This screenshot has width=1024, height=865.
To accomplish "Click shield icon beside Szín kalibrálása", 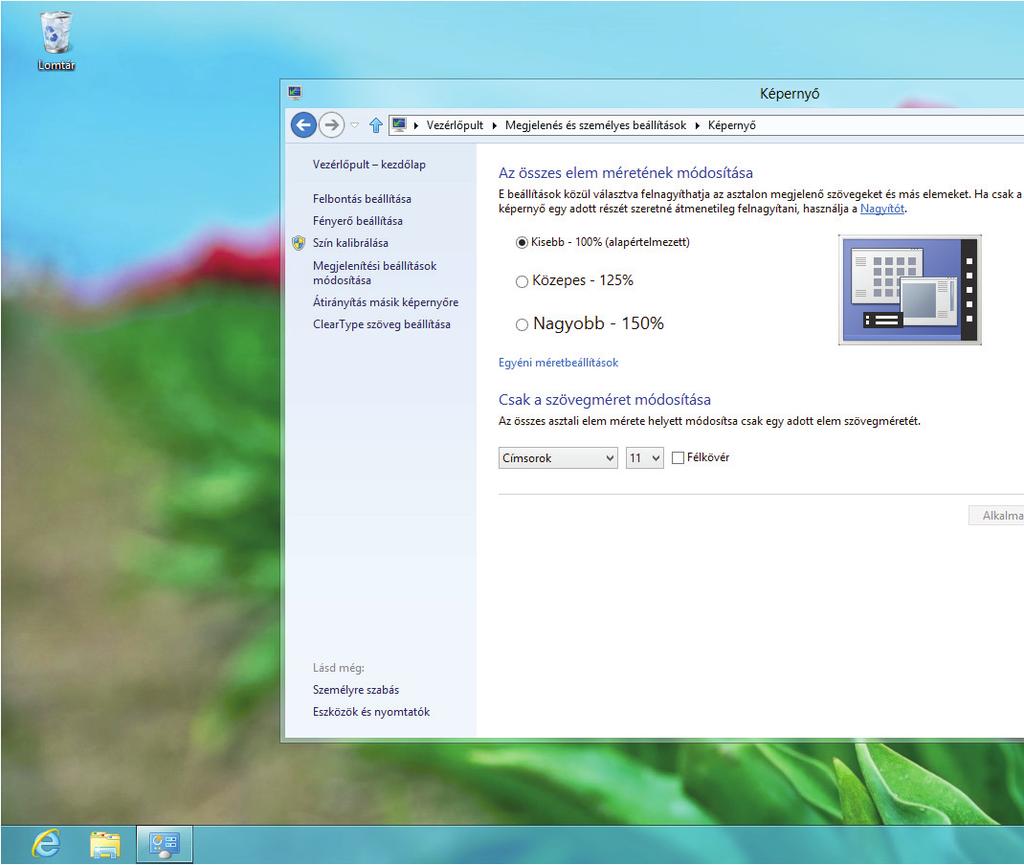I will [x=298, y=243].
